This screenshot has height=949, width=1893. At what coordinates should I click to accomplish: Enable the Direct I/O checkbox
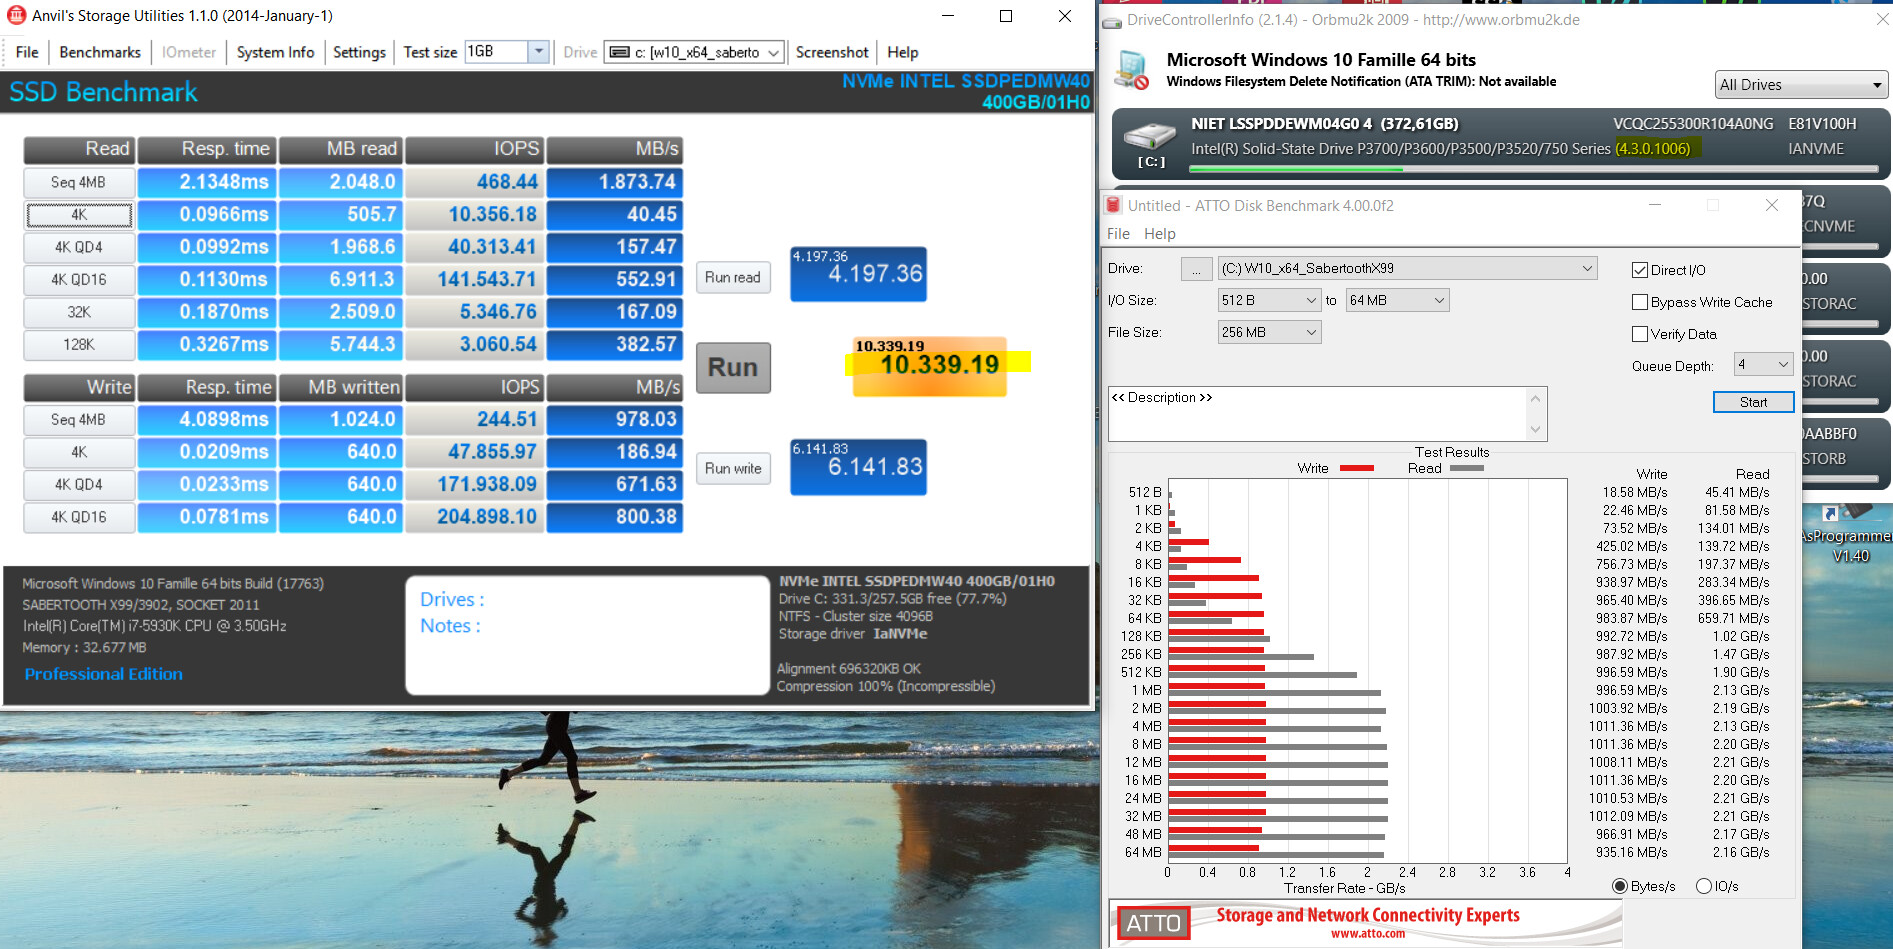click(1640, 270)
